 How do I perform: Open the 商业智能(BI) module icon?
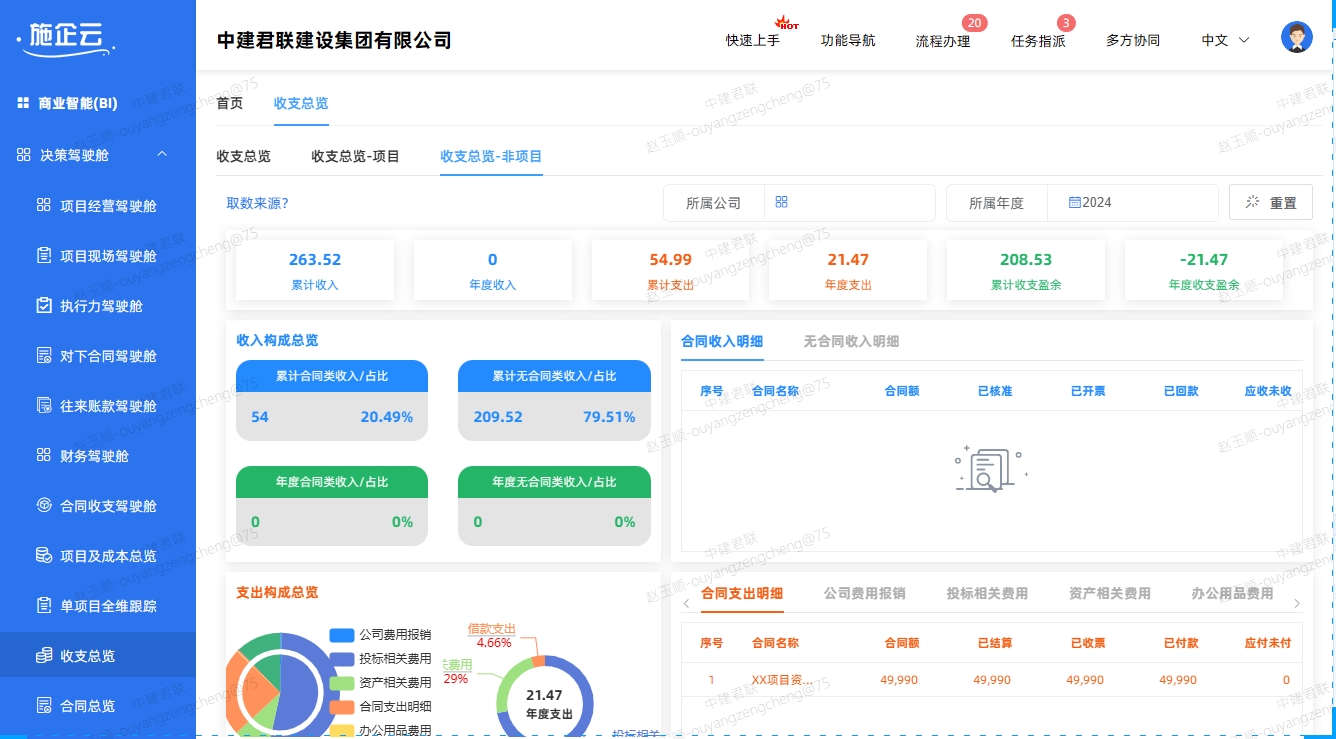coord(22,102)
